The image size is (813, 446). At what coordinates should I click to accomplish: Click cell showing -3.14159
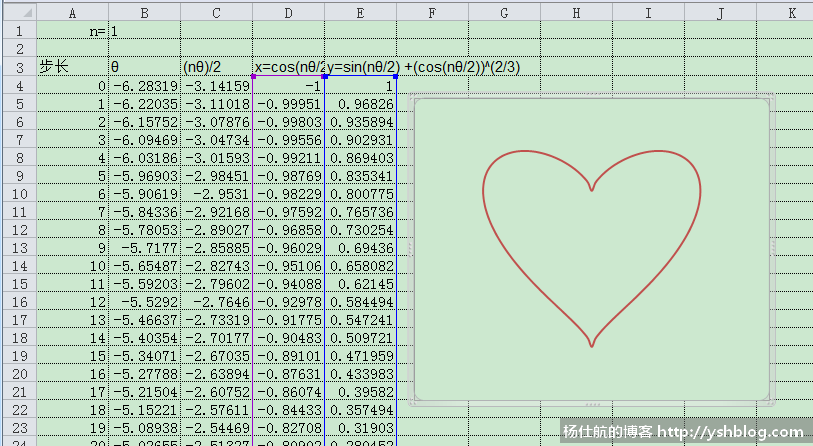(217, 85)
